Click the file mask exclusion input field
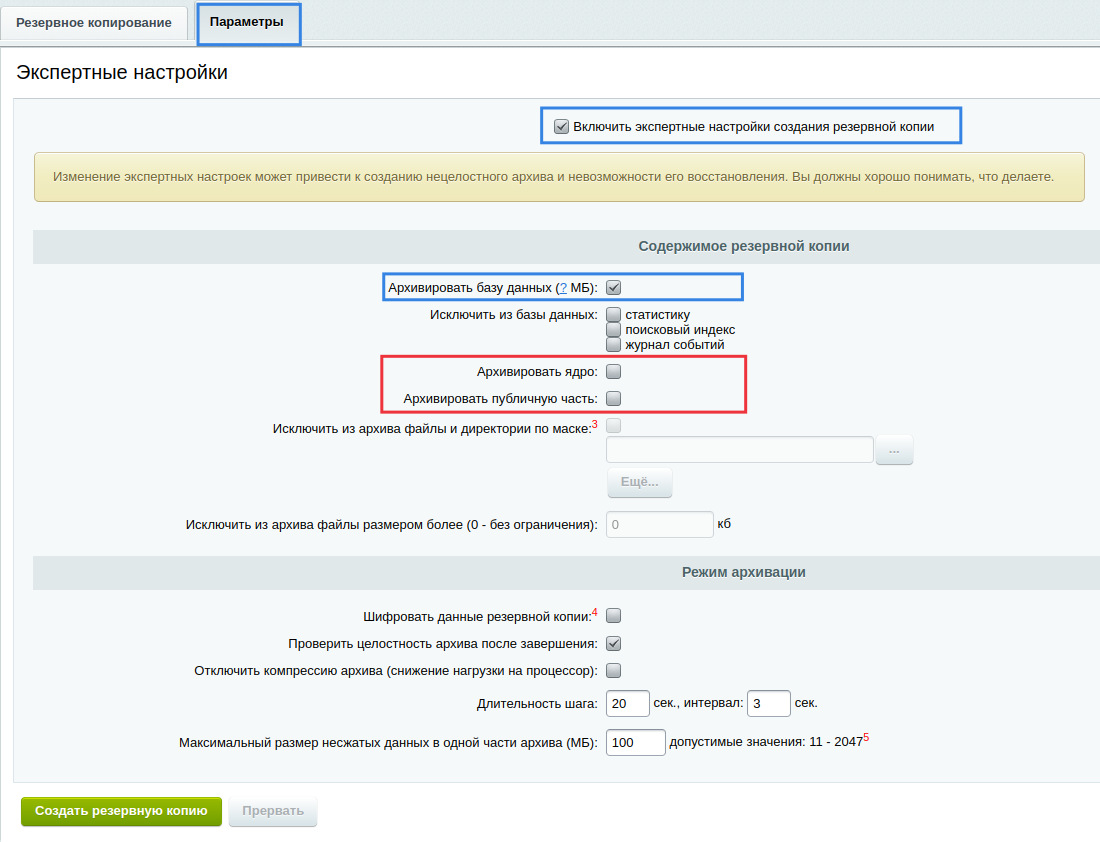The width and height of the screenshot is (1100, 842). tap(740, 450)
